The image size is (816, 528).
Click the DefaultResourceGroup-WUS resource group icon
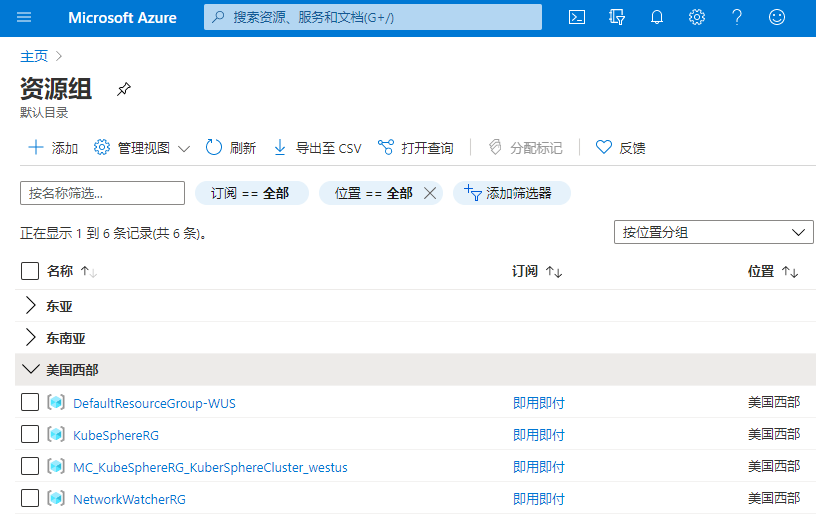point(56,402)
